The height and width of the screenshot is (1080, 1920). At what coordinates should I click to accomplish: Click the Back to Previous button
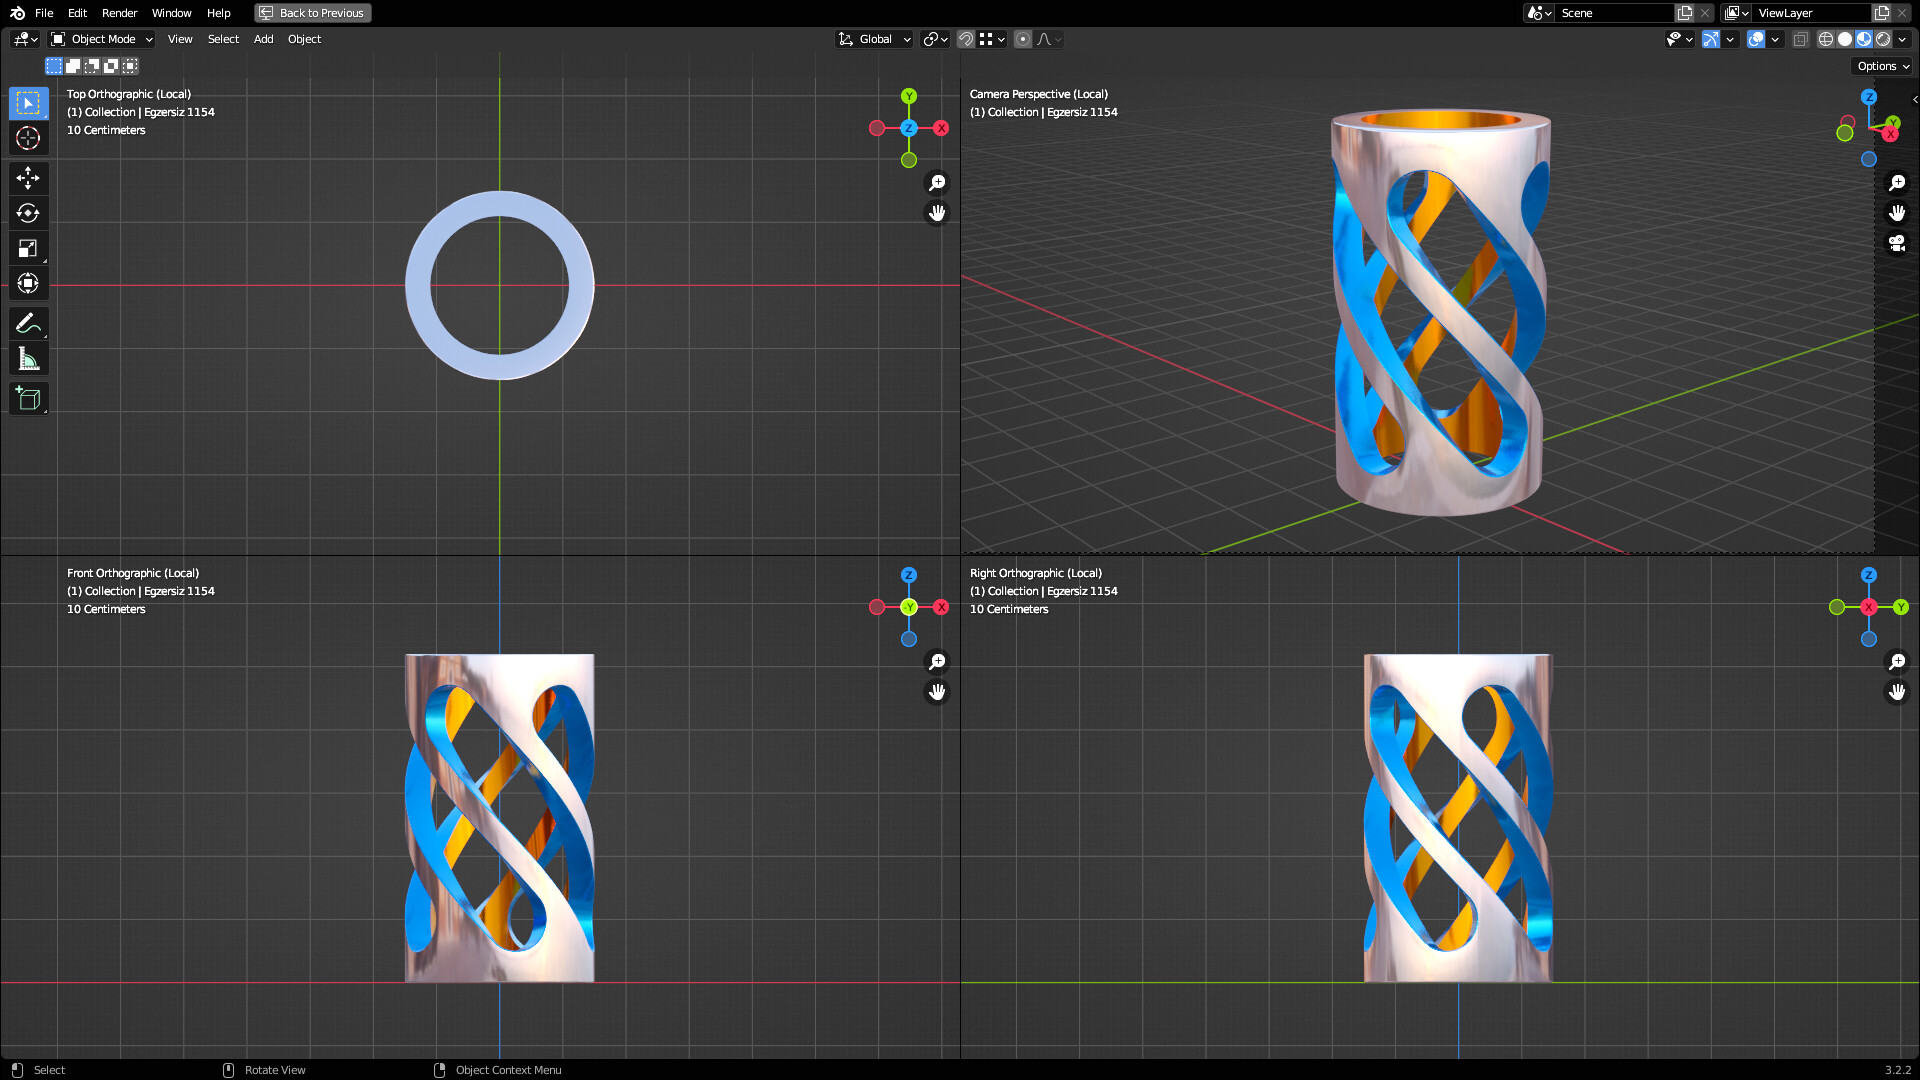tap(312, 13)
